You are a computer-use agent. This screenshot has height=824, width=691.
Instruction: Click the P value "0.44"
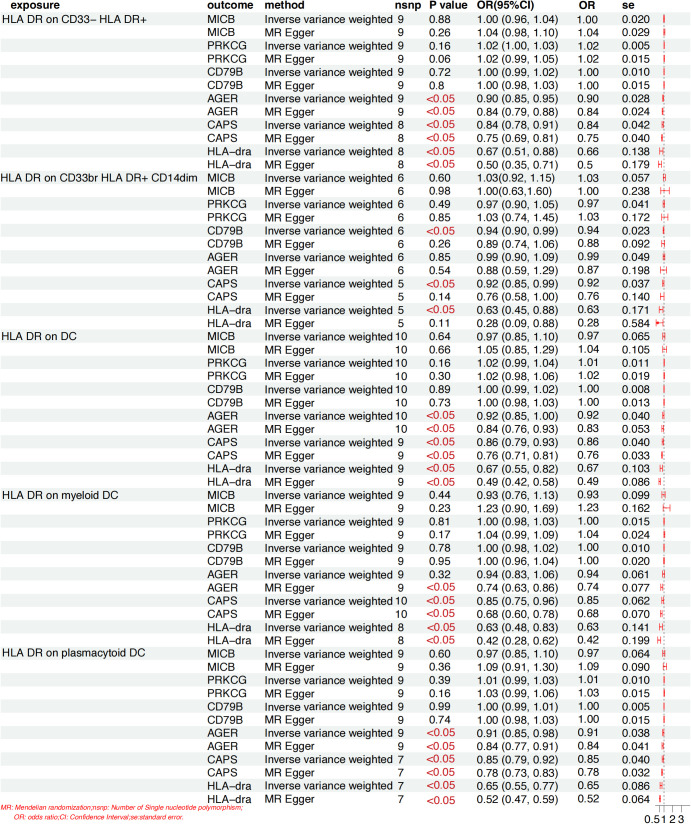tap(440, 495)
